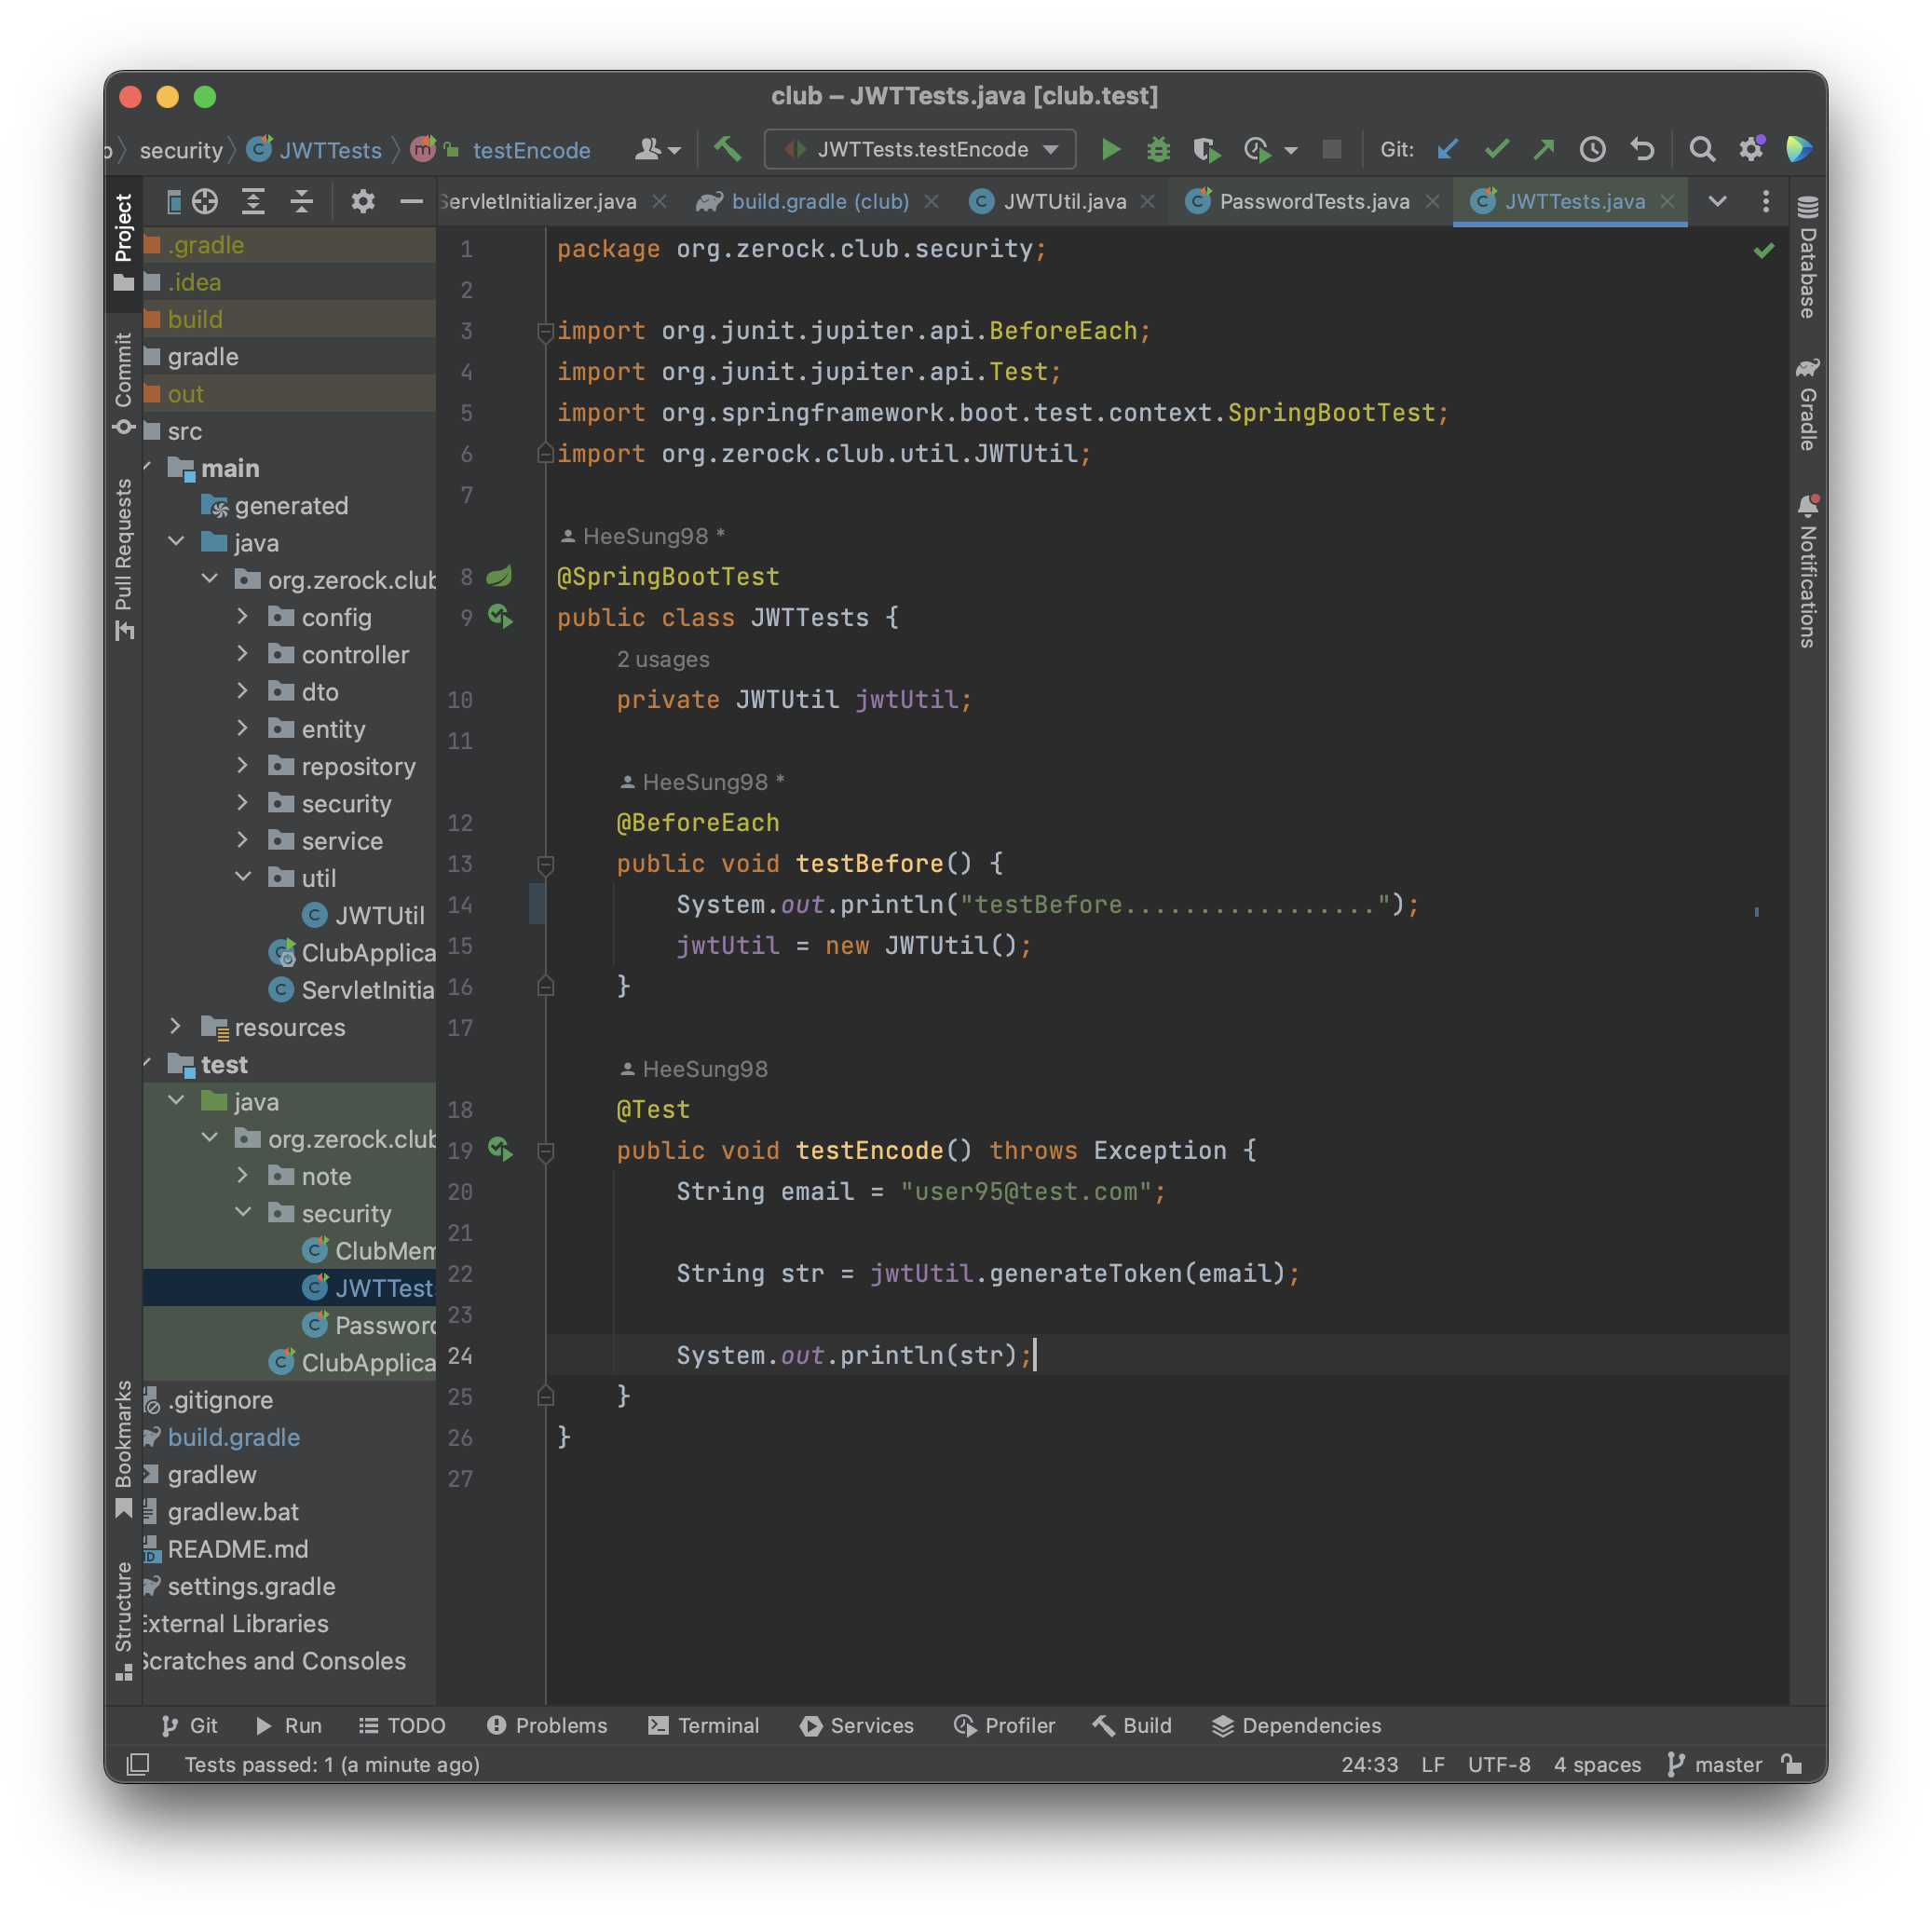Open the Notifications tool window
Screen dimensions: 1932x1921
[1808, 572]
